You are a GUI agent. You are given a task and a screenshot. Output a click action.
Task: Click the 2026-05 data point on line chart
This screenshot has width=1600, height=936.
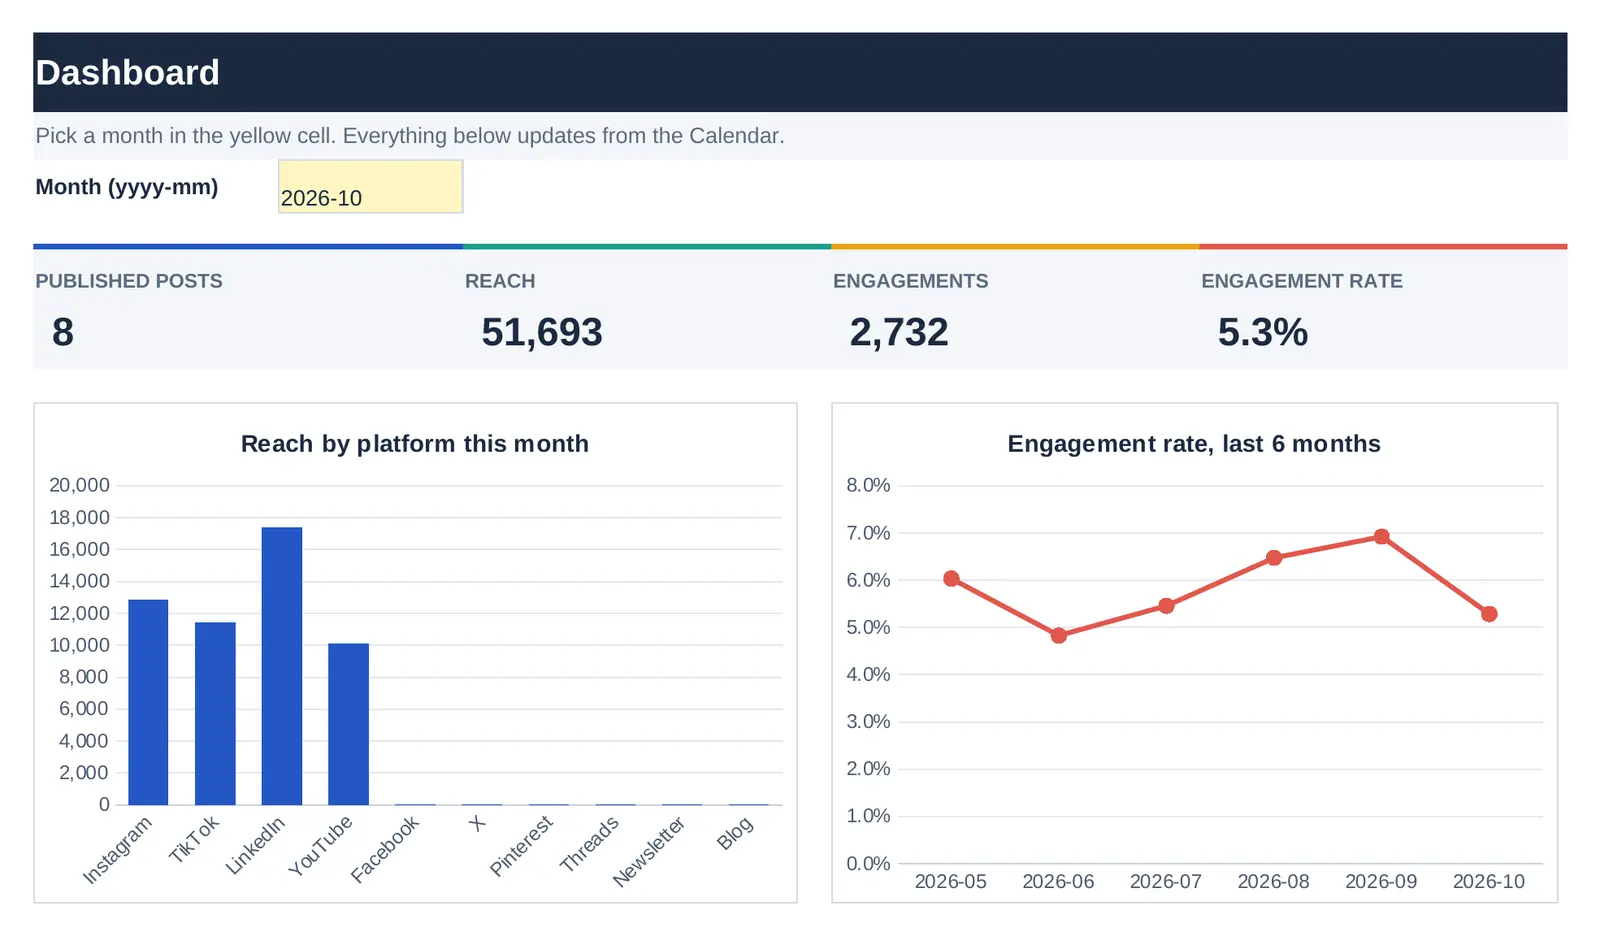point(951,579)
